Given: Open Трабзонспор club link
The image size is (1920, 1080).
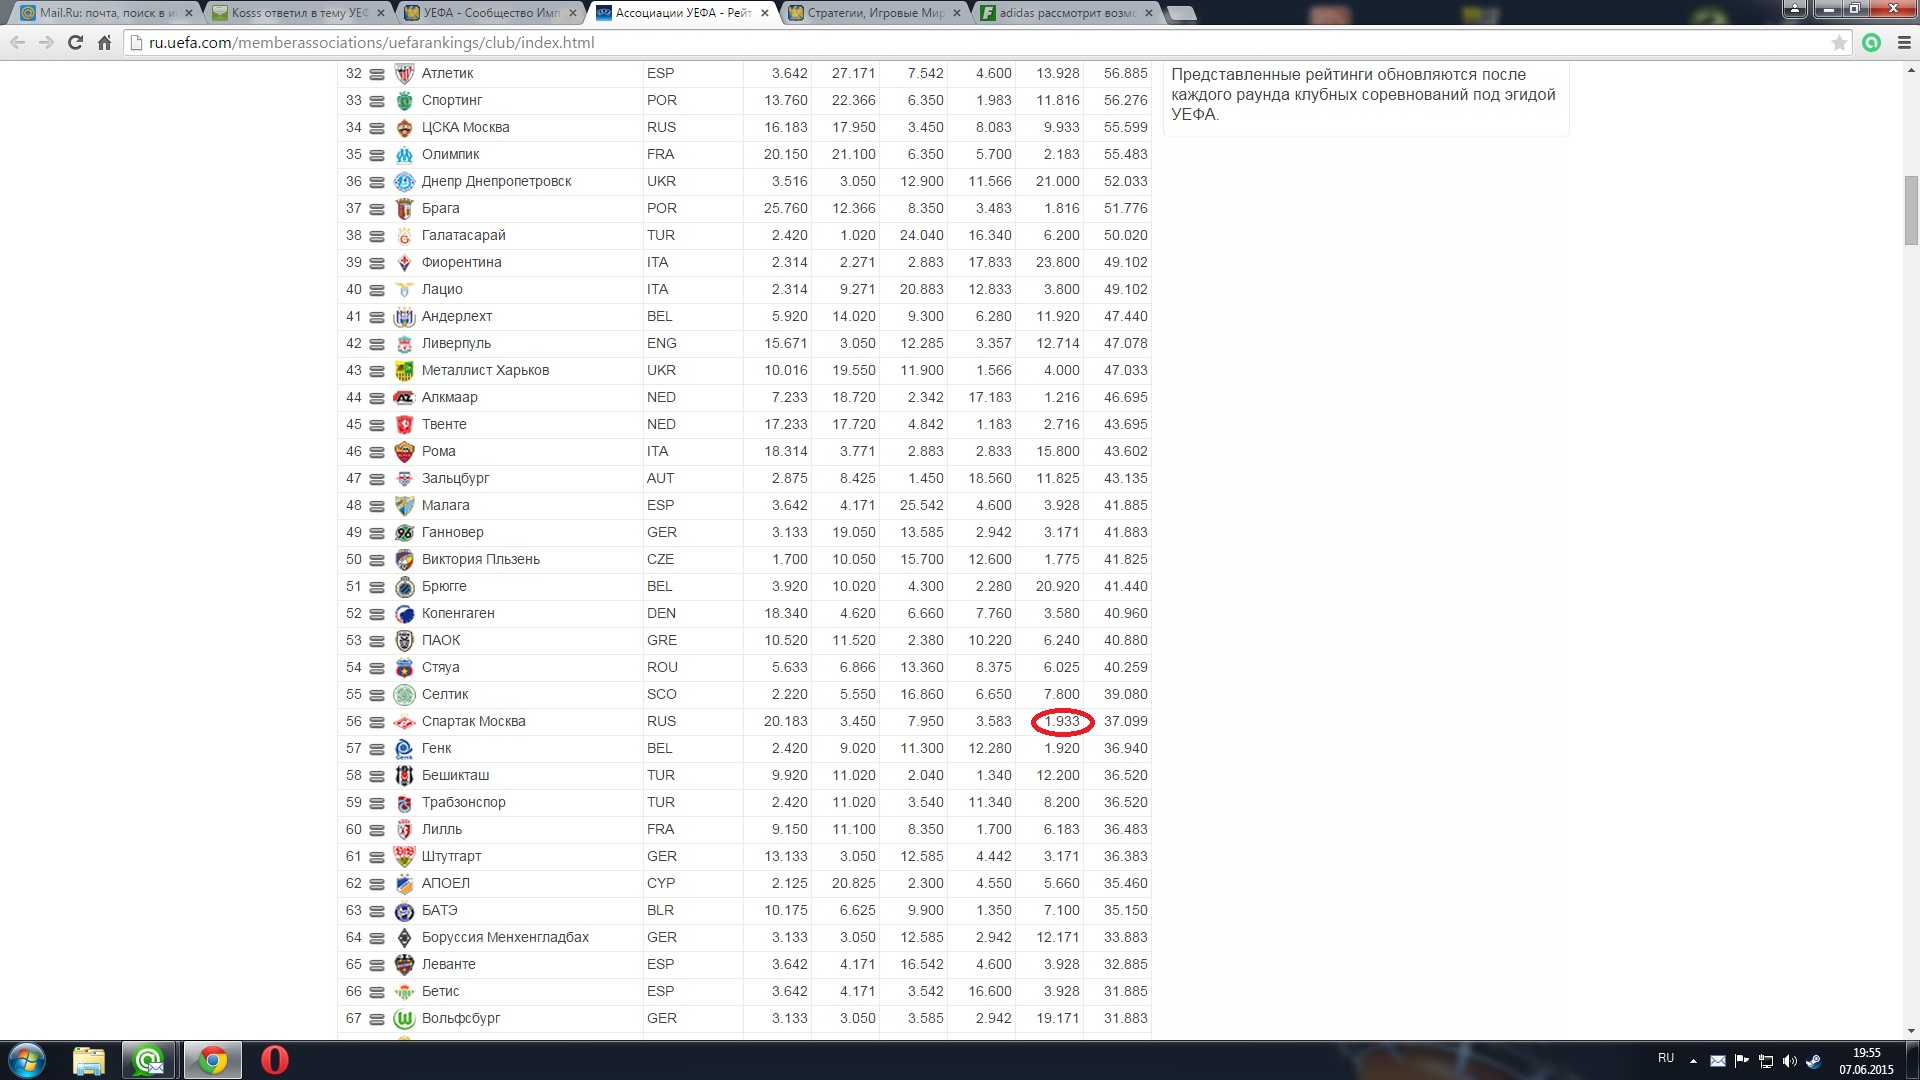Looking at the screenshot, I should pos(463,803).
